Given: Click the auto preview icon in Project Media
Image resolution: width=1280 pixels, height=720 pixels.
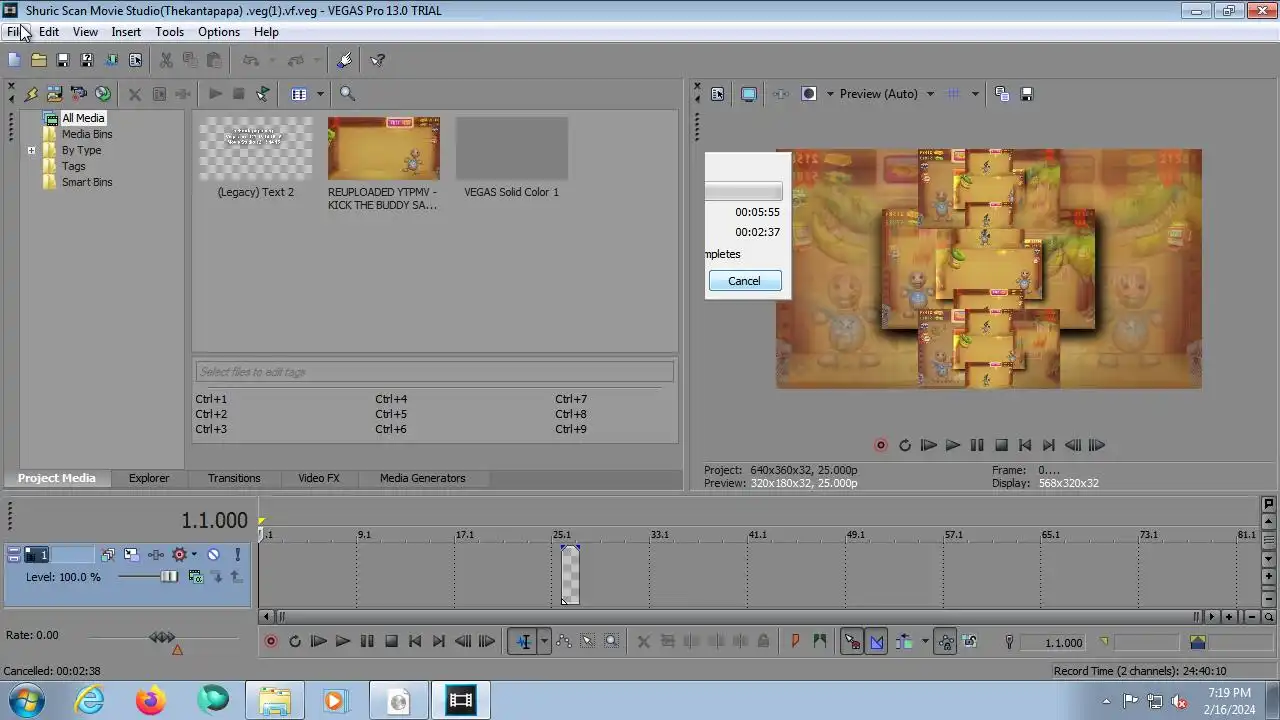Looking at the screenshot, I should coord(262,94).
